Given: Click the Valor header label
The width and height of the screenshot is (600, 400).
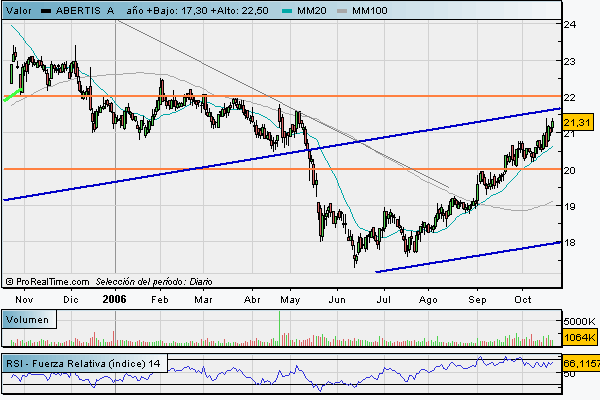Looking at the screenshot, I should click(x=19, y=11).
